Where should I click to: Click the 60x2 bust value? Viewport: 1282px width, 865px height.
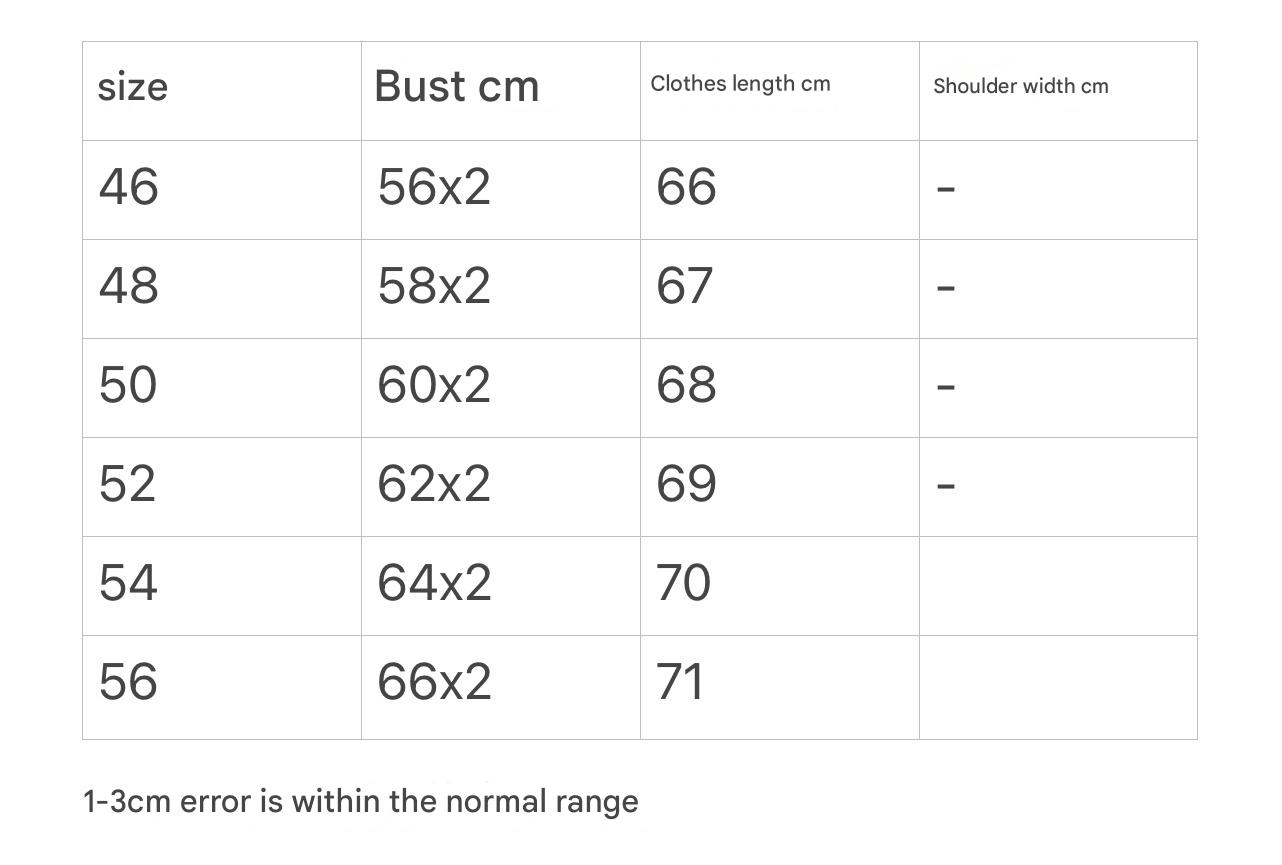[x=434, y=385]
